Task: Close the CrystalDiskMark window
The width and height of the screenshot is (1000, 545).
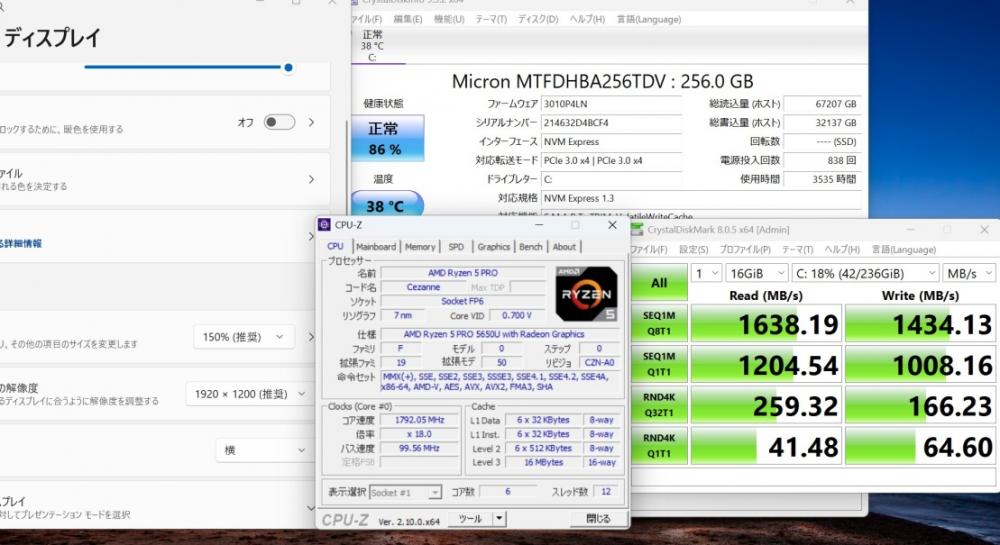Action: click(x=984, y=229)
